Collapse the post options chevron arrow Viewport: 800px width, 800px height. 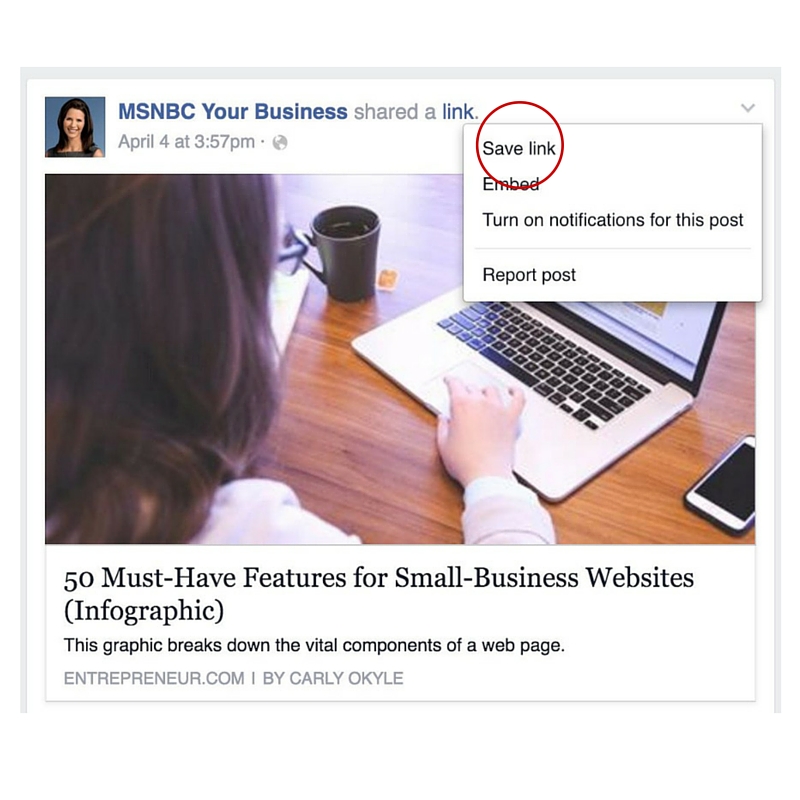747,108
